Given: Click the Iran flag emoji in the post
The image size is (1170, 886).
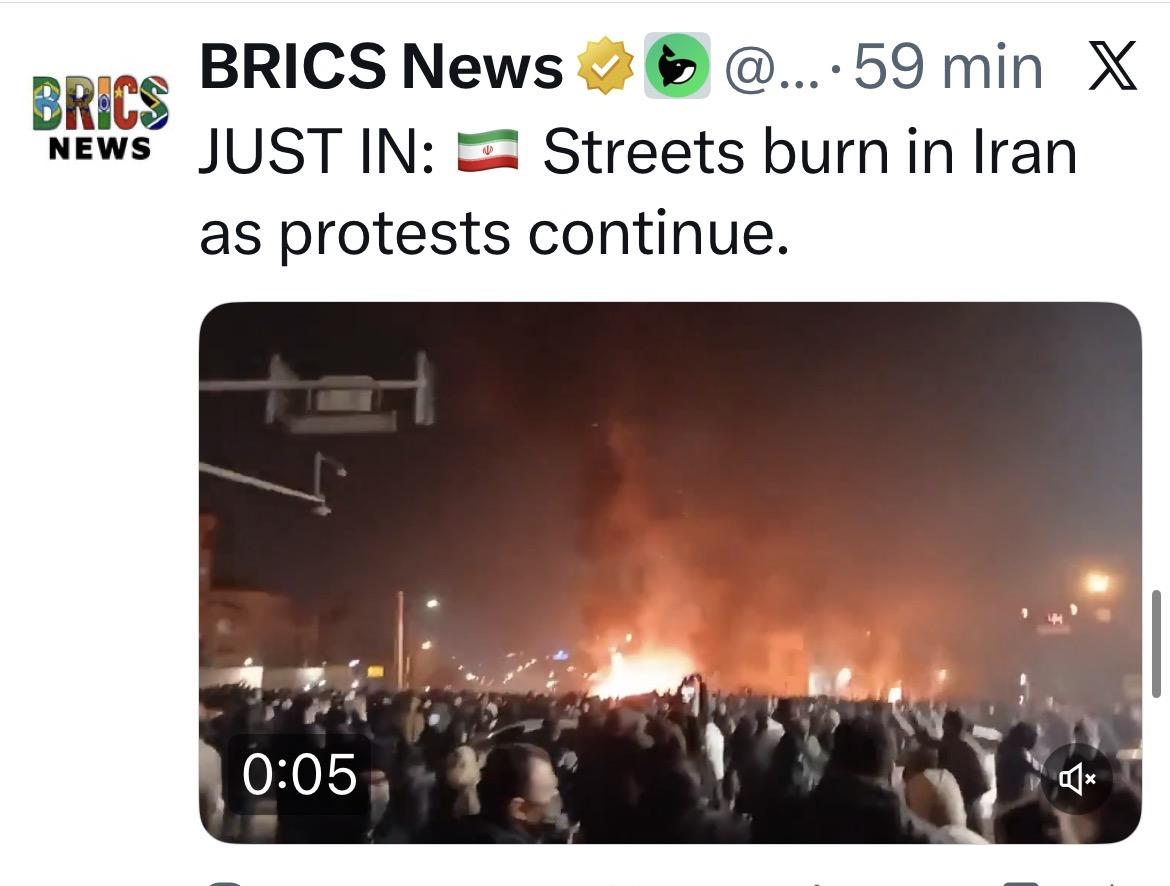Looking at the screenshot, I should click(488, 152).
